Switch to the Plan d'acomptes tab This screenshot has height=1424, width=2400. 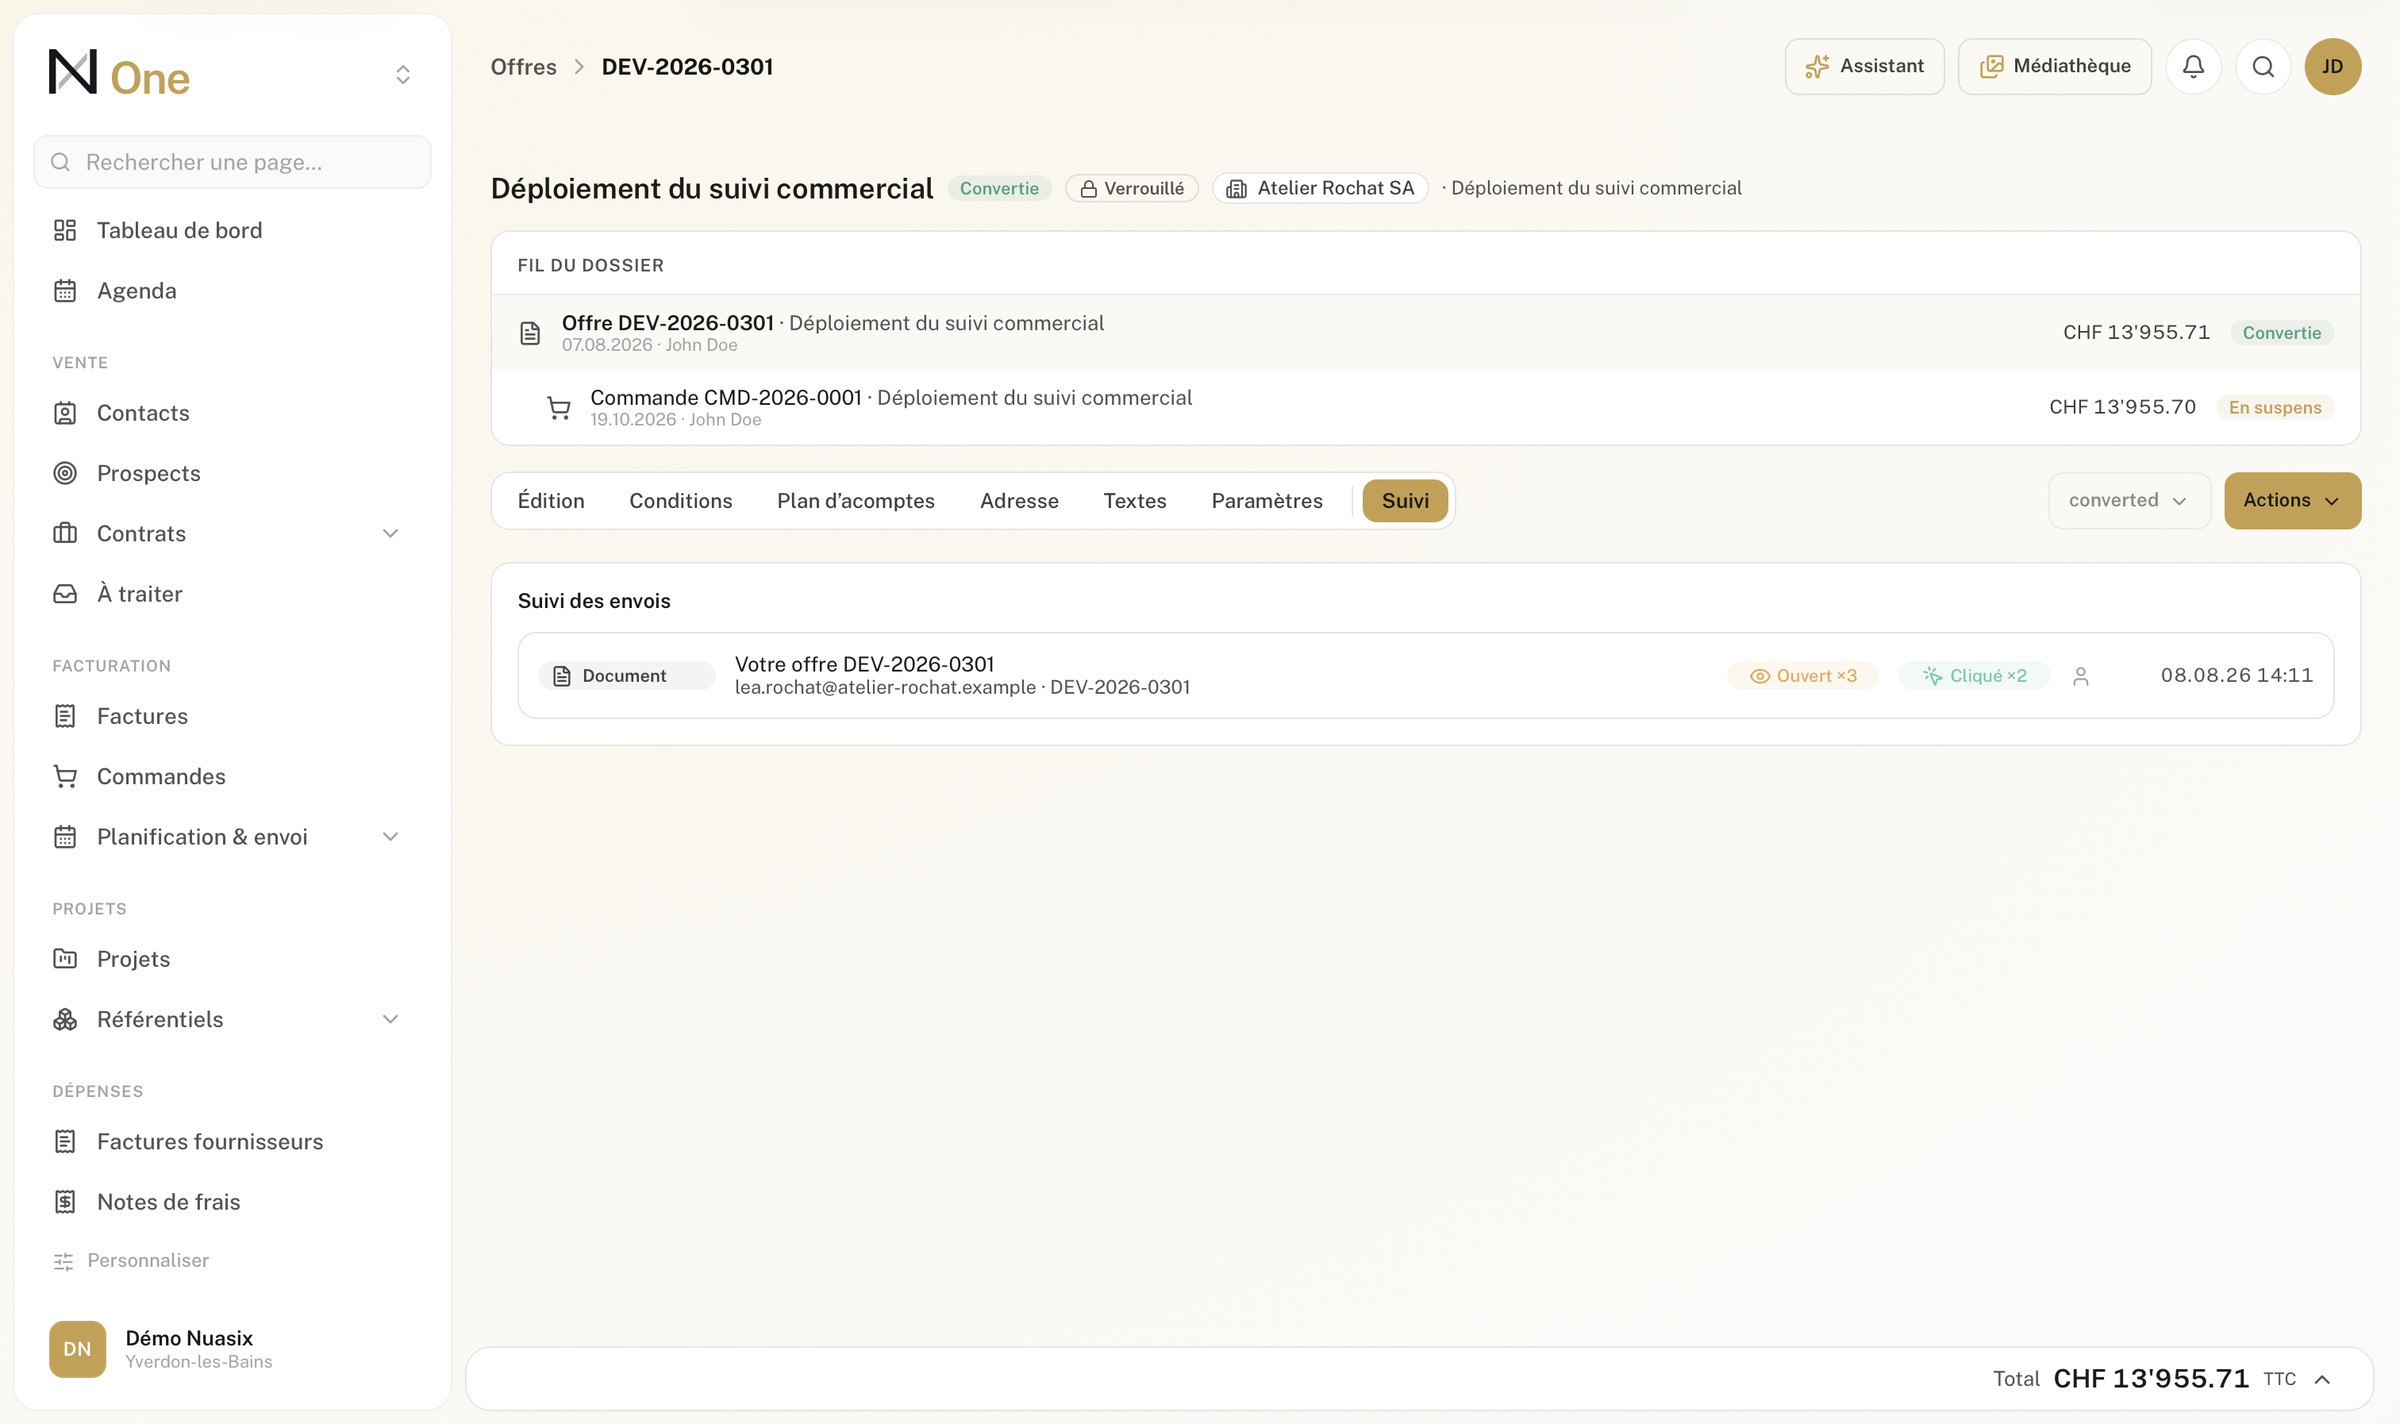856,501
